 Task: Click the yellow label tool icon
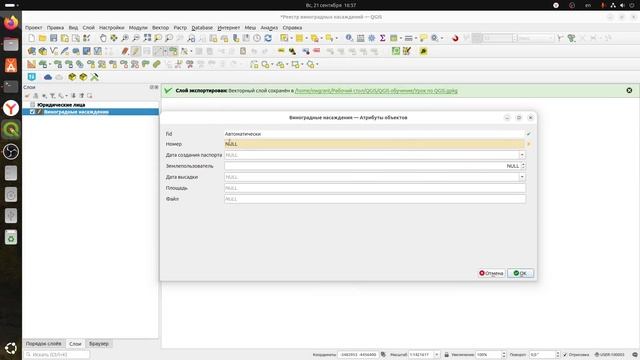coord(281,51)
